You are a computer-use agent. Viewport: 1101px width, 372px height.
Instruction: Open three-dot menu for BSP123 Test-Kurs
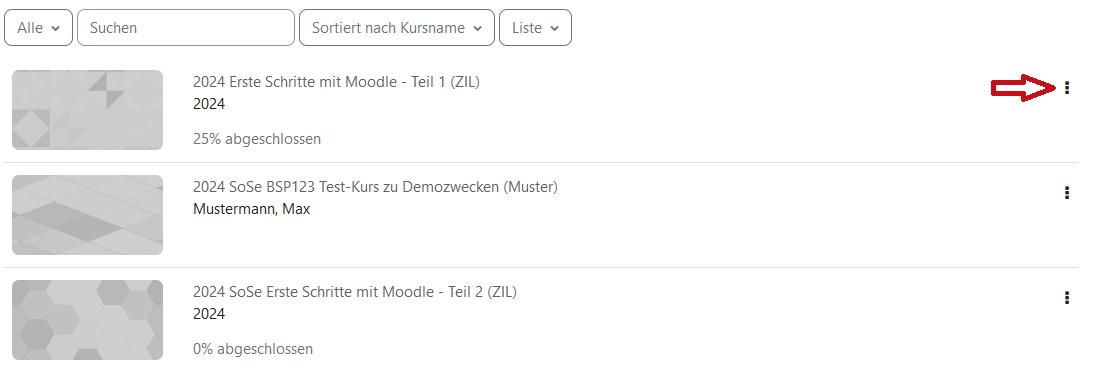pyautogui.click(x=1067, y=193)
